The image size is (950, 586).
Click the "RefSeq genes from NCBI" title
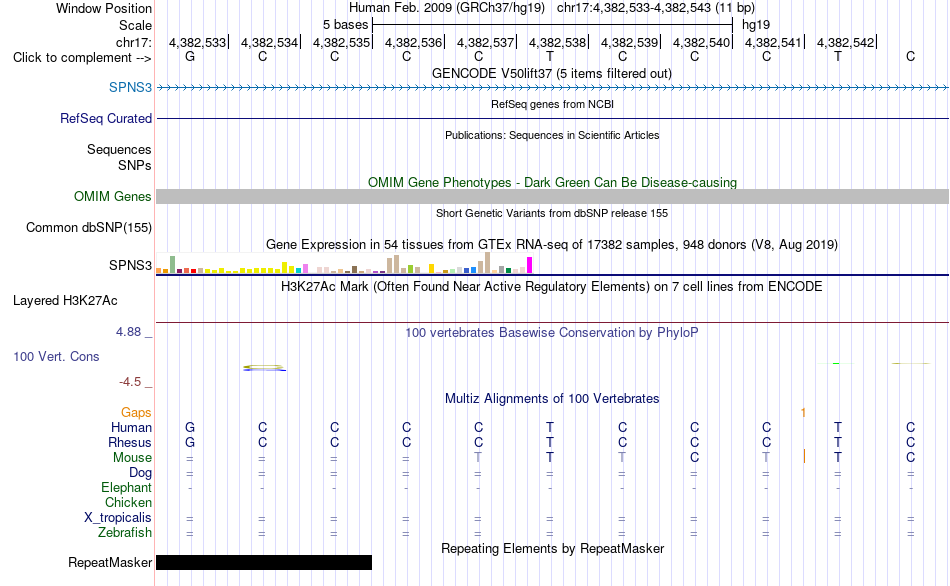click(x=552, y=104)
